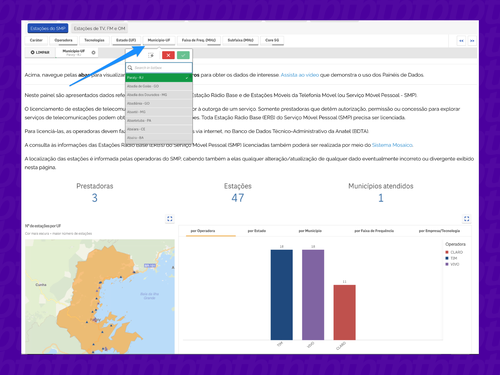
Task: Open the Operadora filter dropdown
Action: [x=63, y=40]
